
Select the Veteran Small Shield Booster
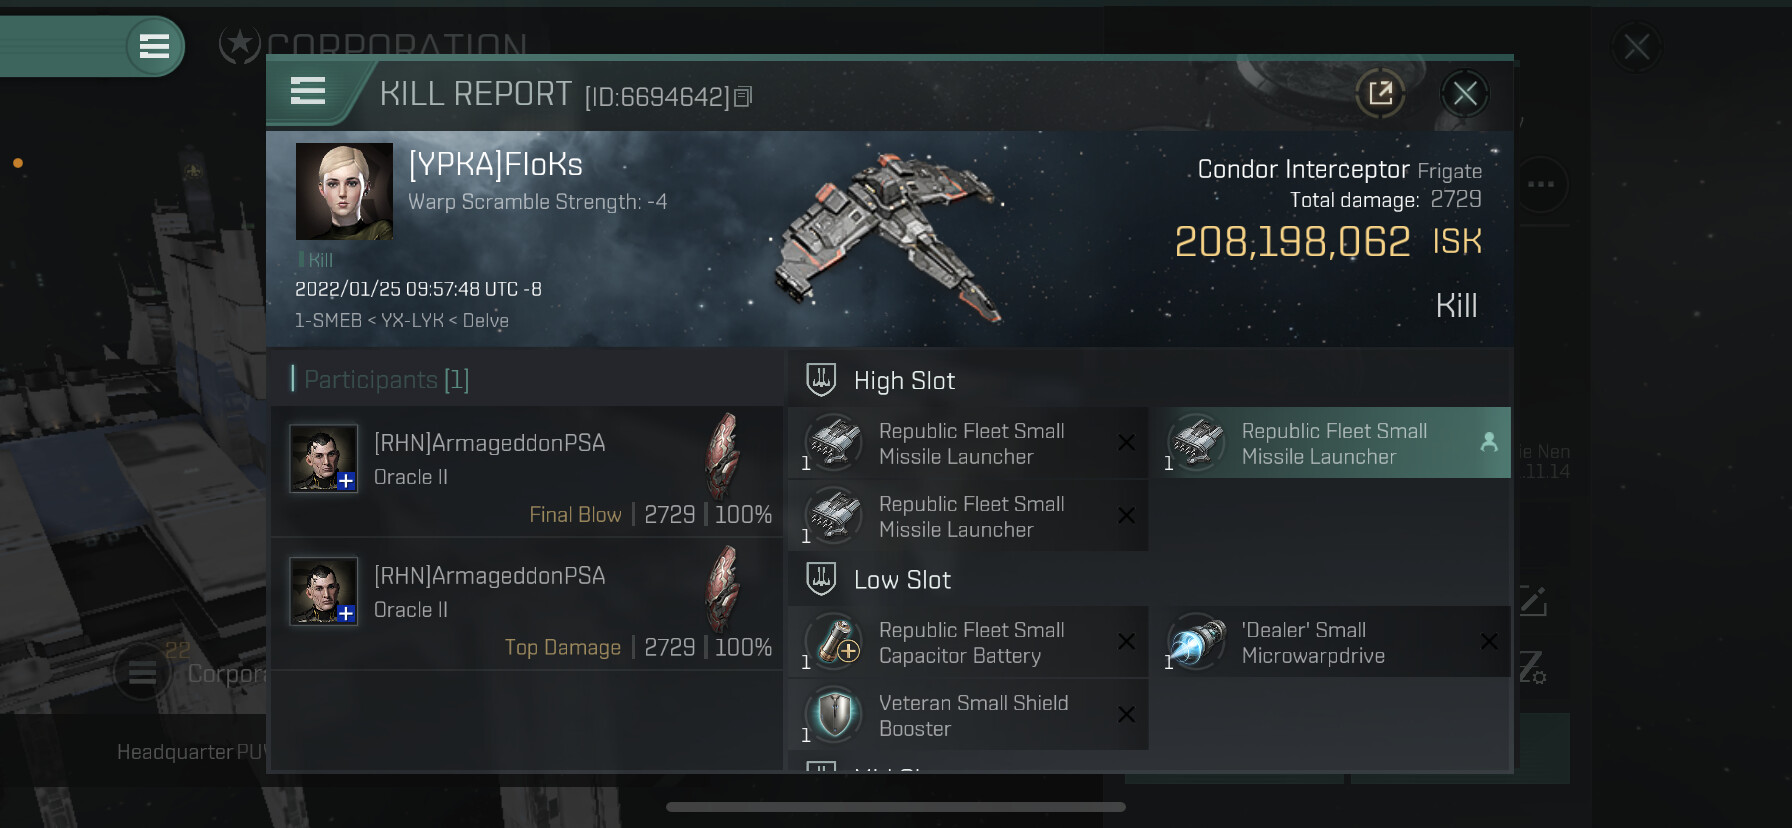pos(968,715)
